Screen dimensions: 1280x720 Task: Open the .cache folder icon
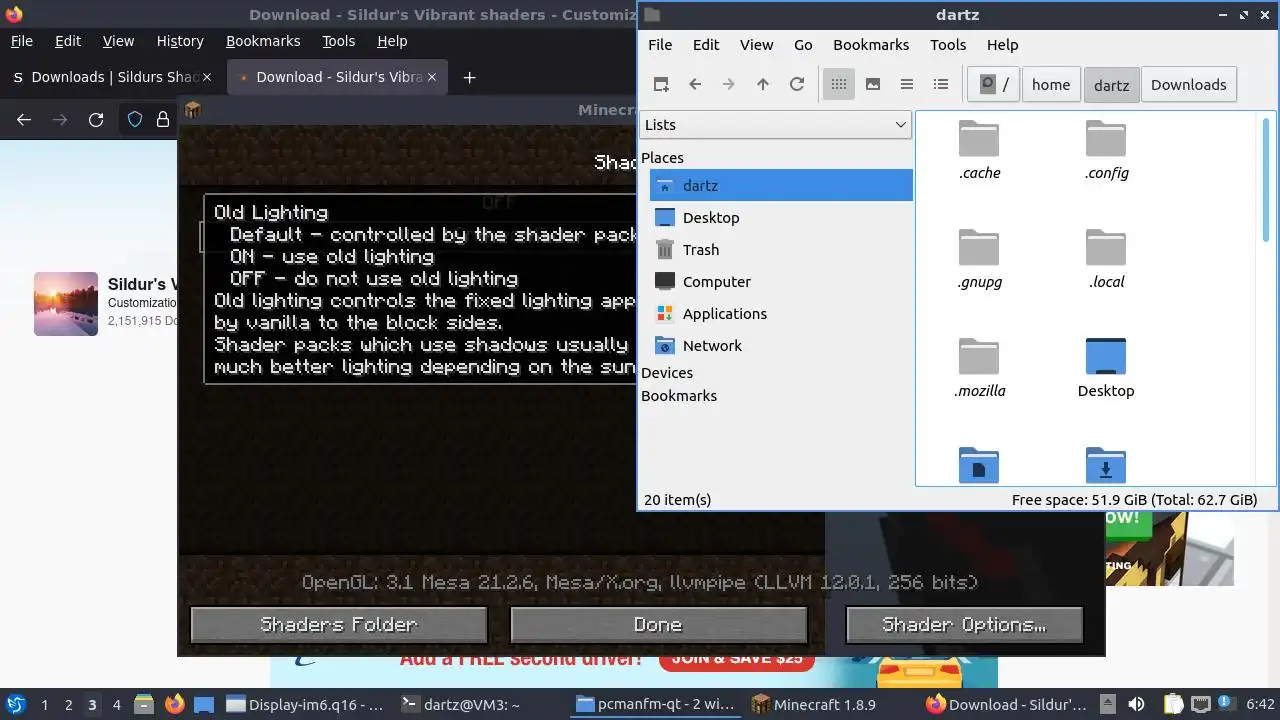pyautogui.click(x=979, y=139)
